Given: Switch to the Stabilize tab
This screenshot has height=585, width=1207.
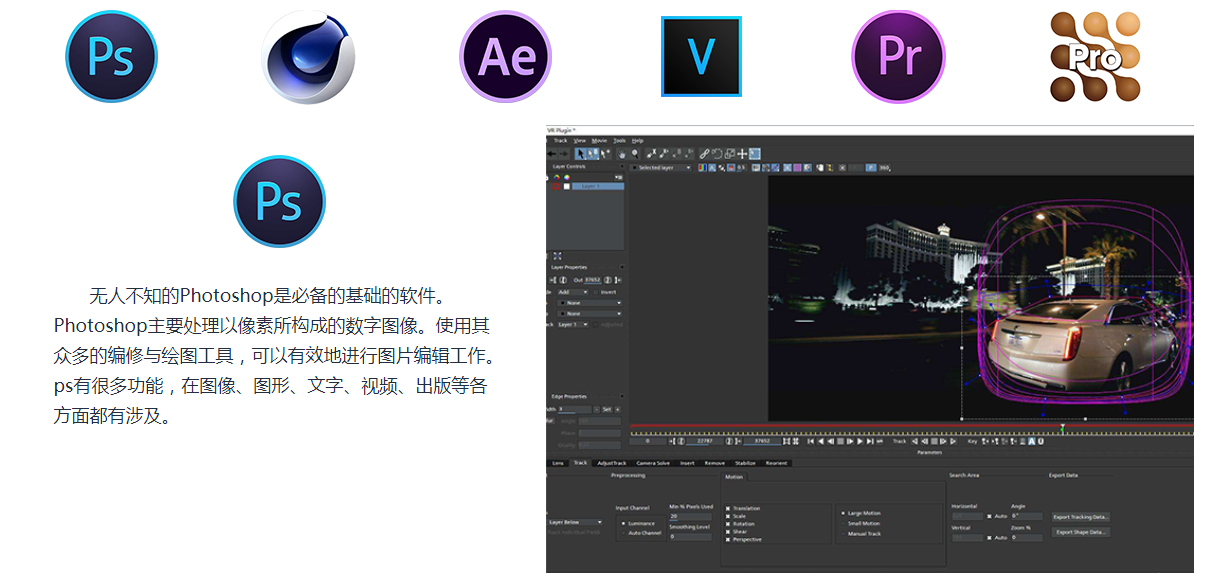Looking at the screenshot, I should [x=745, y=463].
